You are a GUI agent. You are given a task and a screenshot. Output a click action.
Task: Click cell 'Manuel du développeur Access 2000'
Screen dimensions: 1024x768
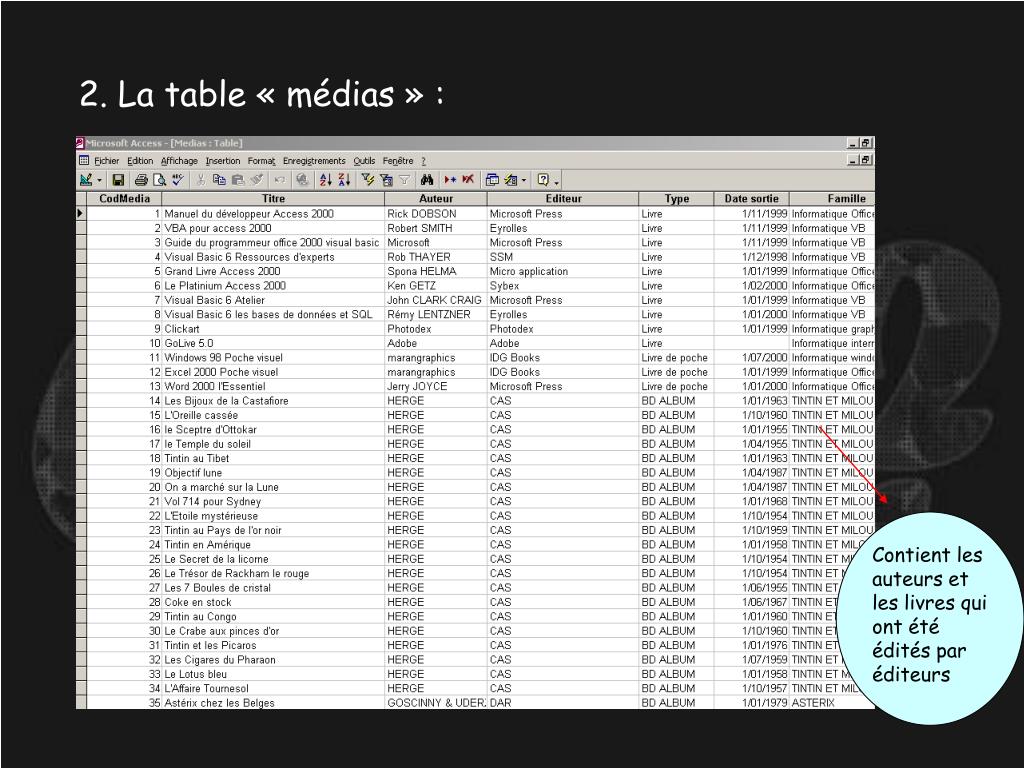coord(273,214)
